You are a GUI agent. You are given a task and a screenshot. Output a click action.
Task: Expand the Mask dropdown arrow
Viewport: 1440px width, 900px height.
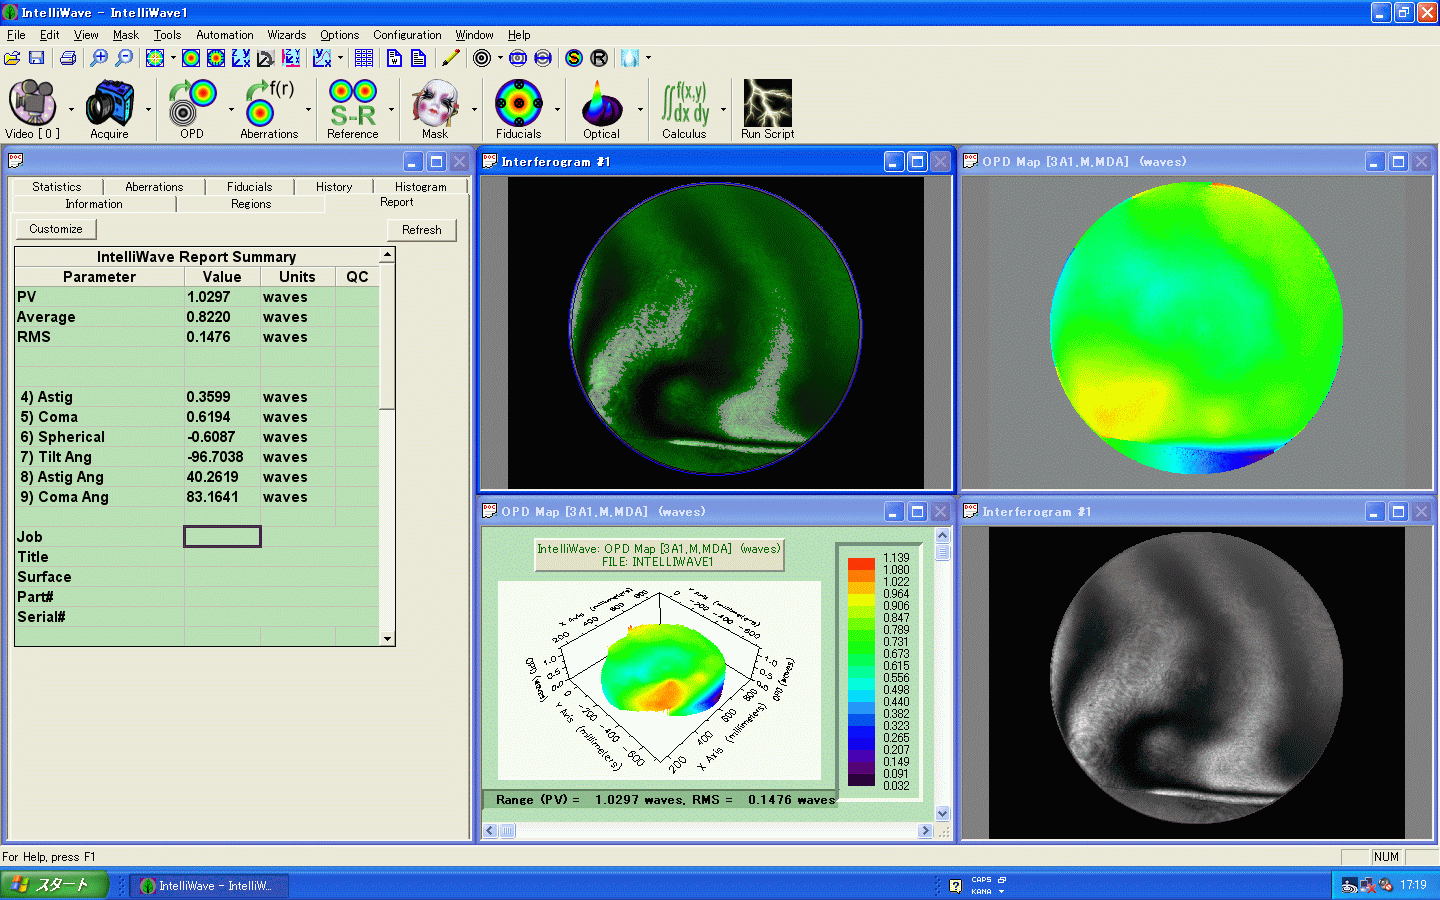coord(474,109)
